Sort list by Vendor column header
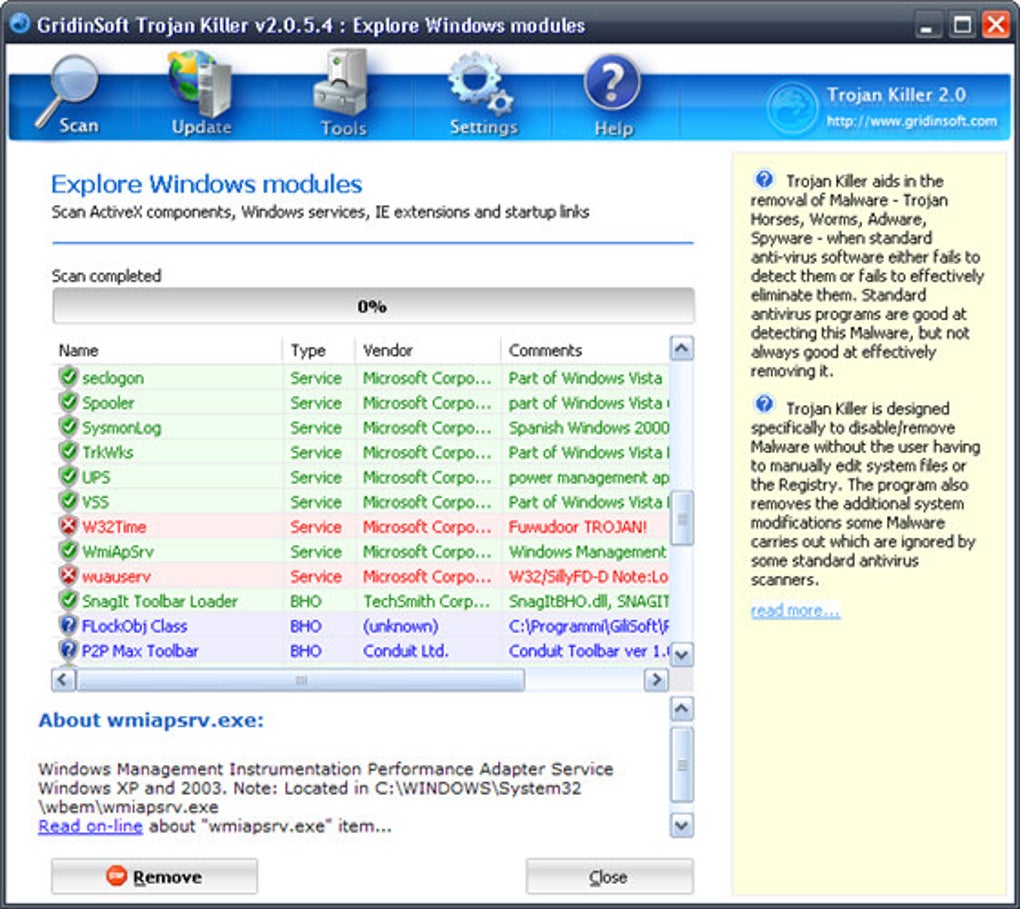The image size is (1020, 909). tap(428, 350)
